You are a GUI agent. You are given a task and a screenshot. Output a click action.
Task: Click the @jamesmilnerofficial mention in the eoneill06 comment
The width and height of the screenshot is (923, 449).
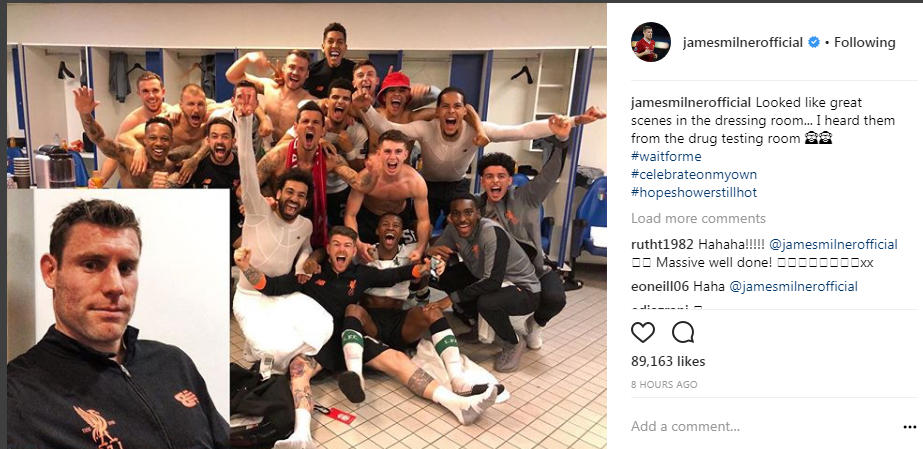pyautogui.click(x=793, y=287)
